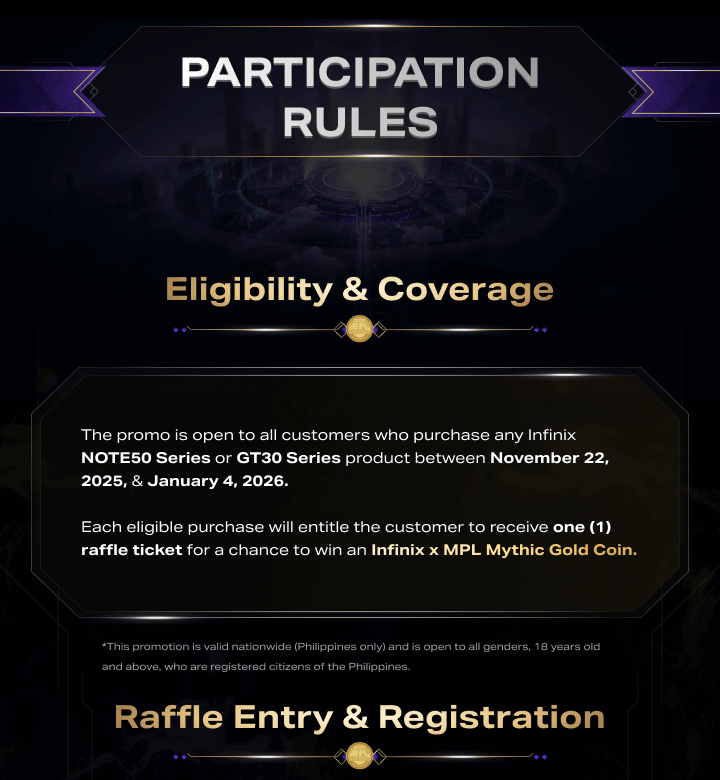
Task: Click the MPL gold coin under Eligibility & Coverage
Action: 359,328
